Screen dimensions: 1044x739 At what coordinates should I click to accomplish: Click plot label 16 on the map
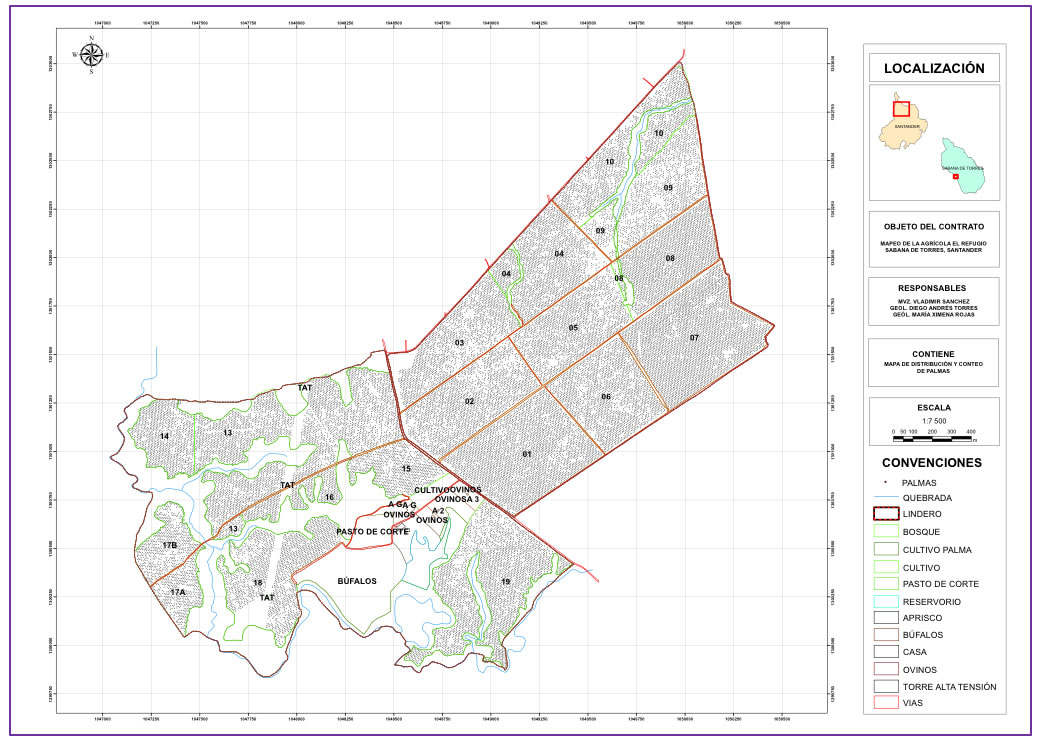tap(329, 497)
